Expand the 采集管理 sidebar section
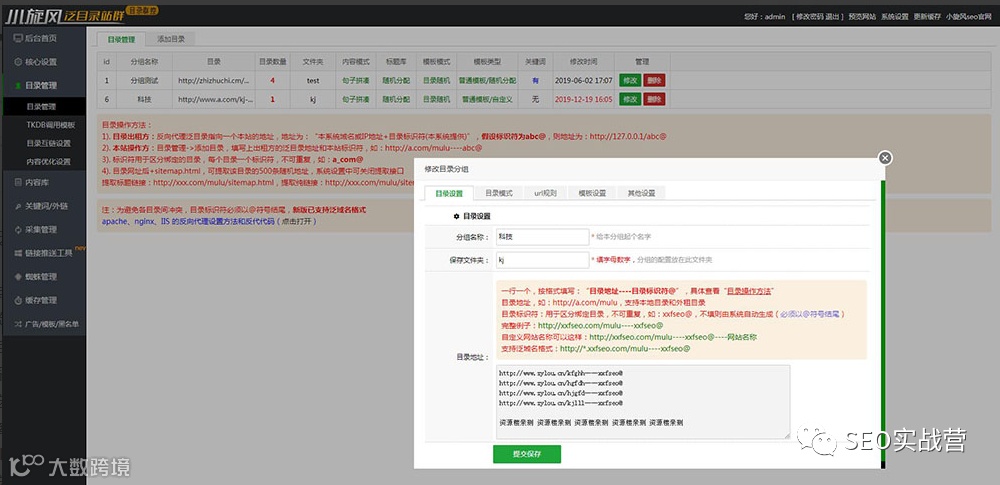Image resolution: width=1000 pixels, height=485 pixels. (x=43, y=230)
